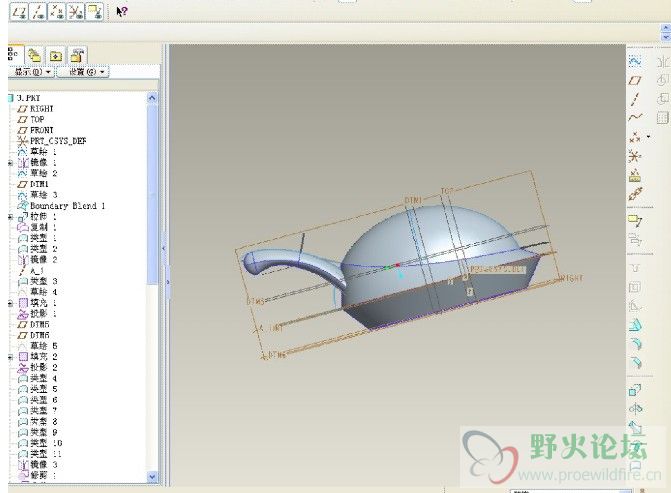Click the model tree vertical scrollbar thumb
The image size is (671, 493).
click(x=152, y=193)
